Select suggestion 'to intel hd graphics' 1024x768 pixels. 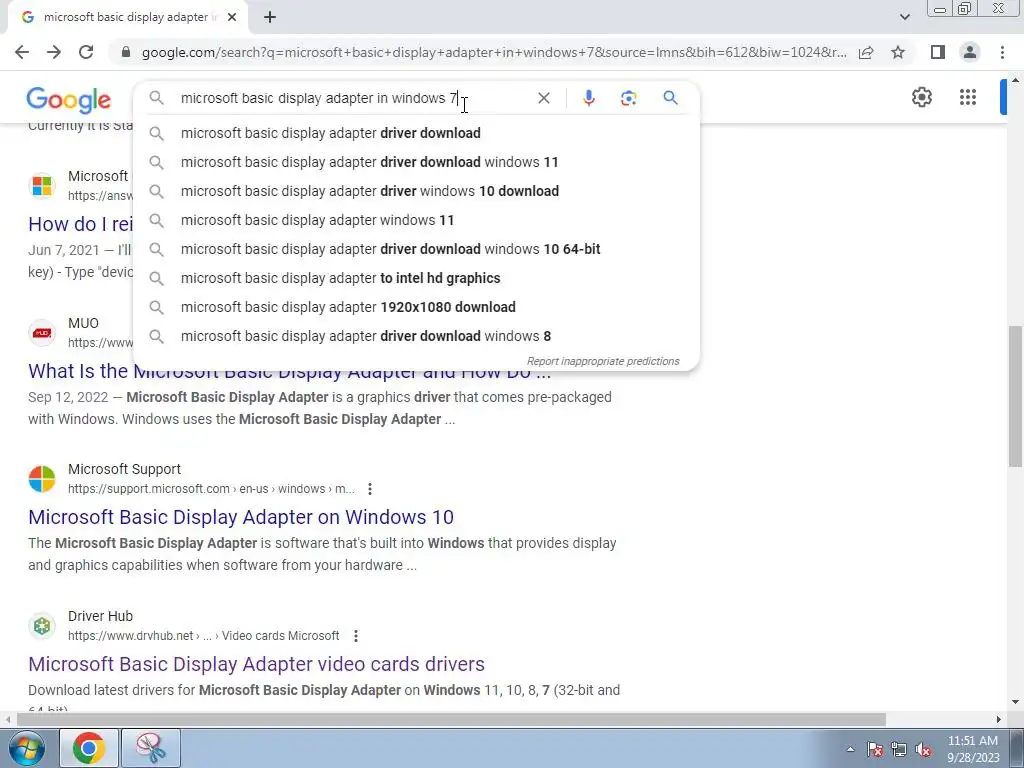click(x=416, y=278)
